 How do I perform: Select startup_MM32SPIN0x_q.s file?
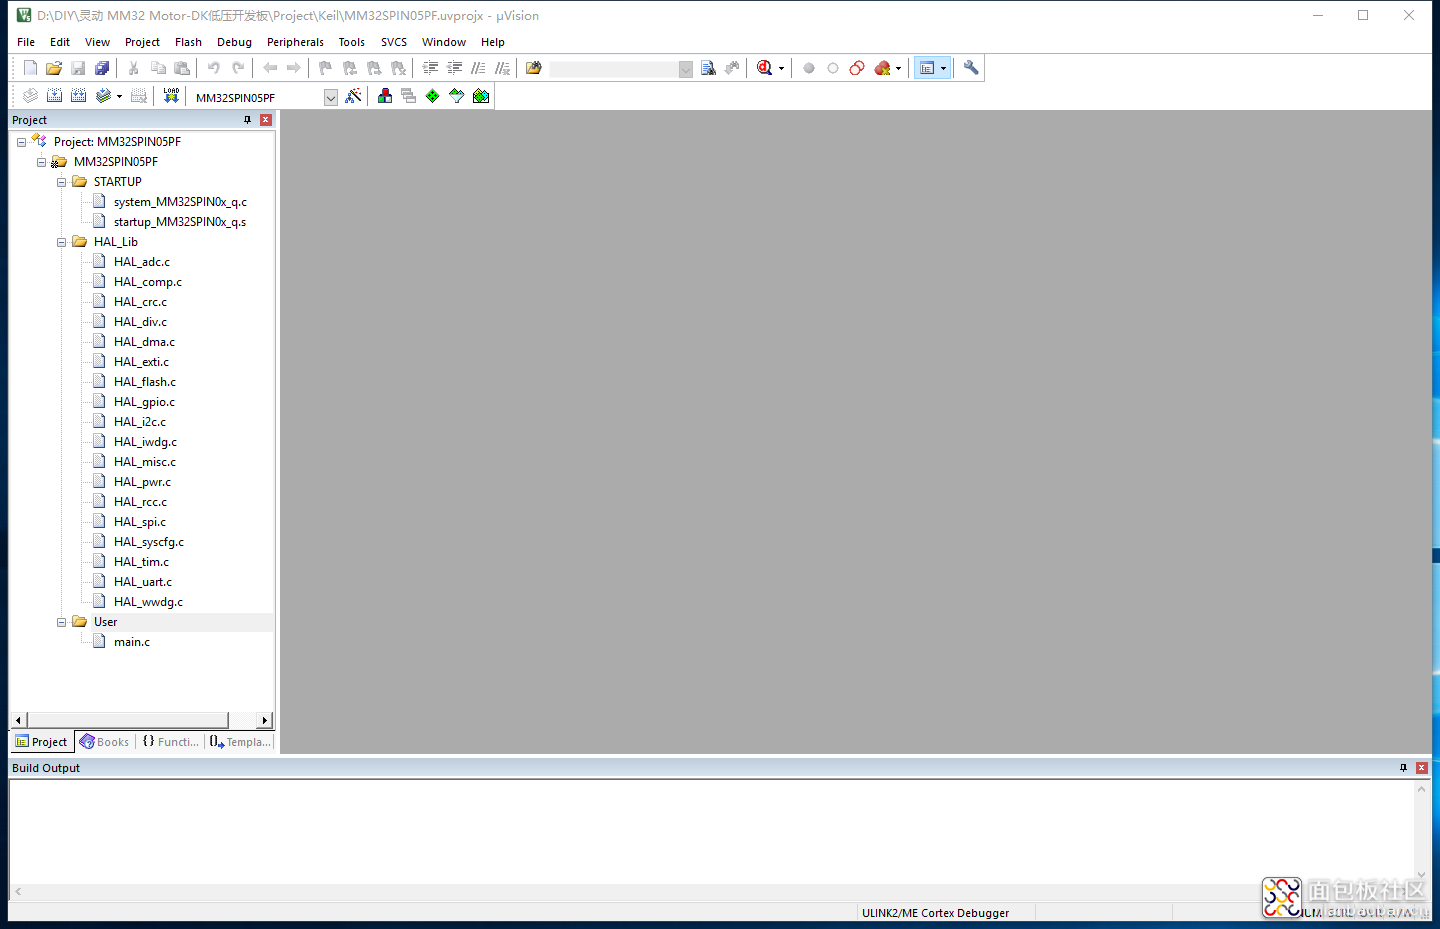180,222
